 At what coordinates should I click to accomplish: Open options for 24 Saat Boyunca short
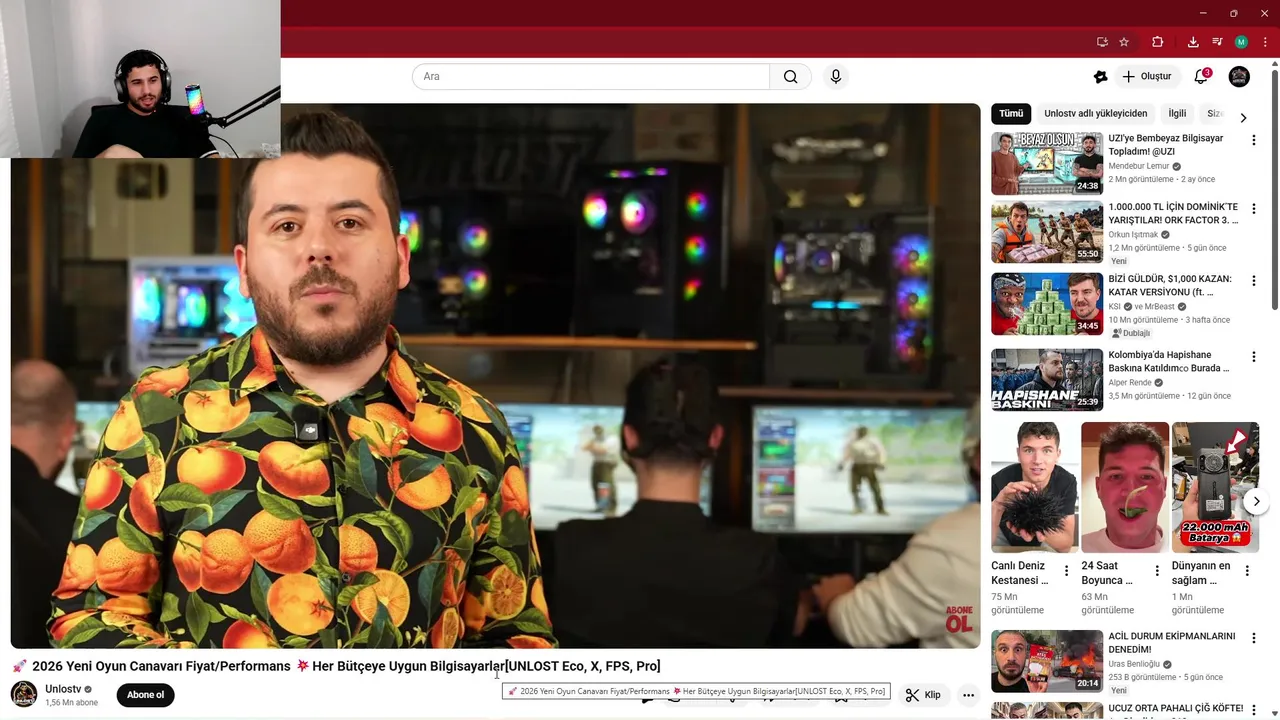[1157, 571]
